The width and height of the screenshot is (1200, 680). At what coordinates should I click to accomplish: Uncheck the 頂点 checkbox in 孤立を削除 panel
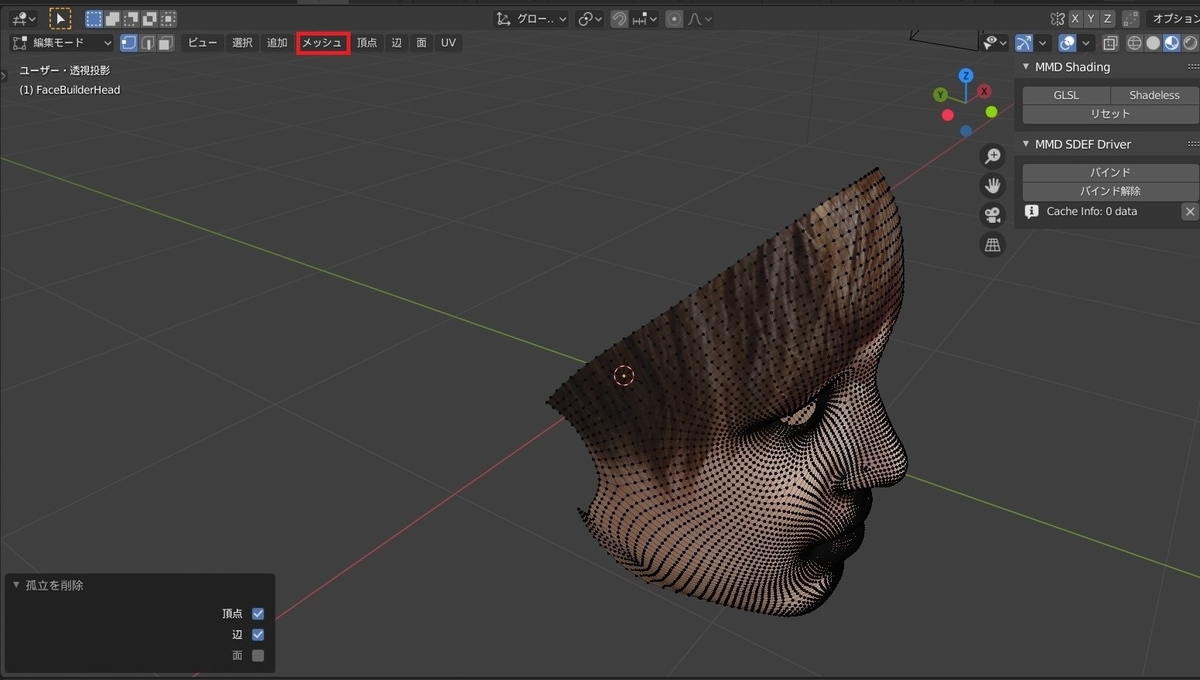(x=258, y=614)
